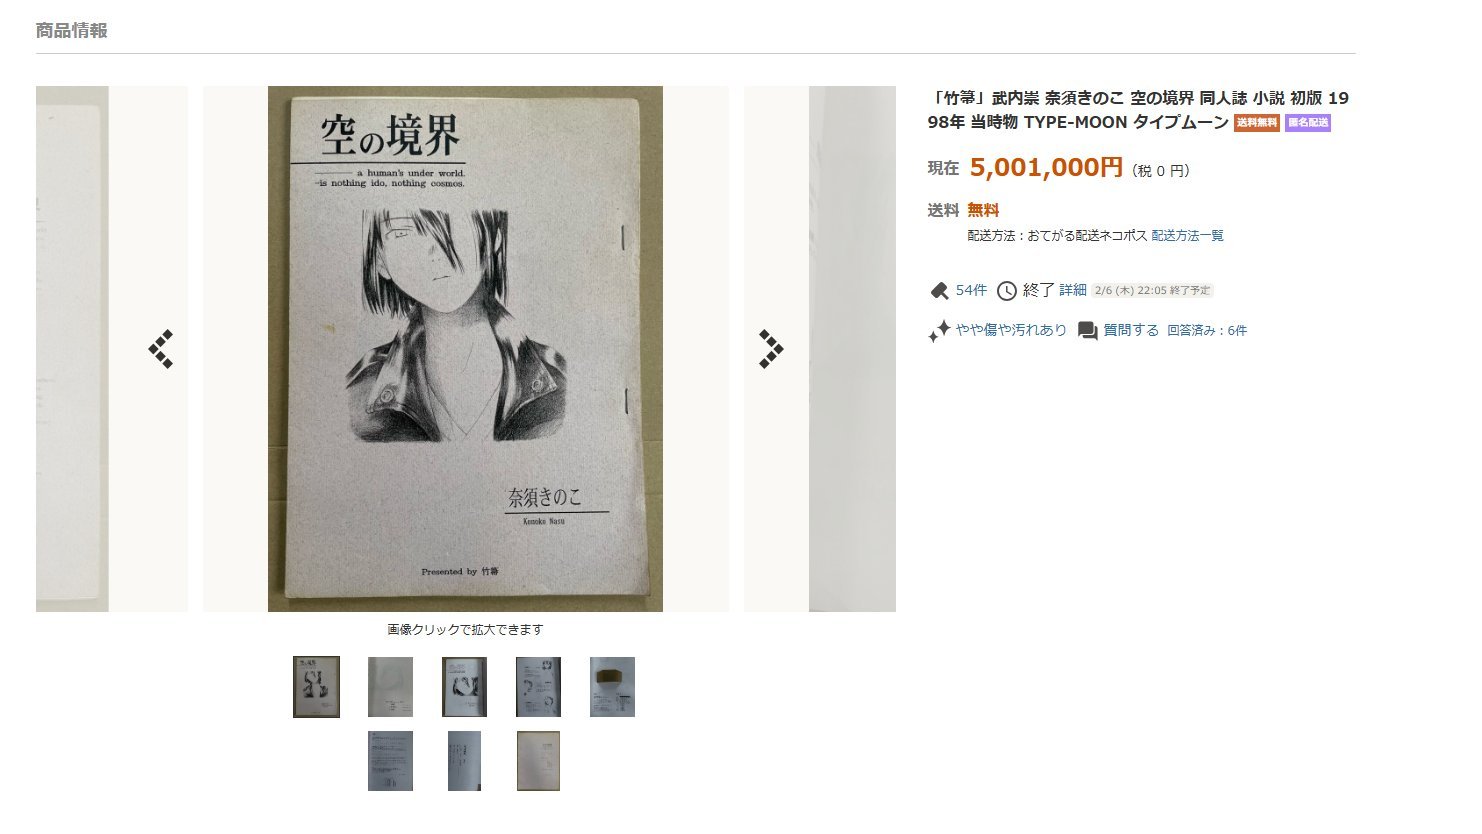Select the last thumbnail in second row
The height and width of the screenshot is (834, 1482).
(538, 761)
